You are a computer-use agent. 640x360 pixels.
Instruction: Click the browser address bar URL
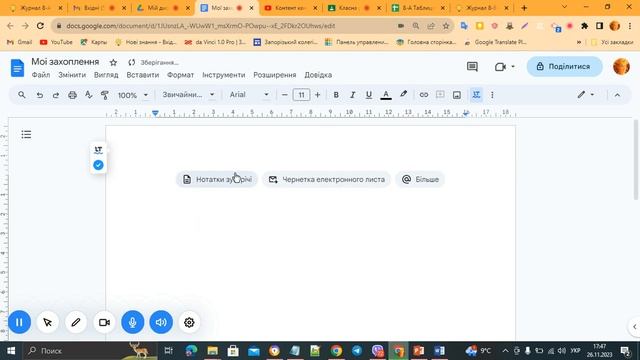201,26
